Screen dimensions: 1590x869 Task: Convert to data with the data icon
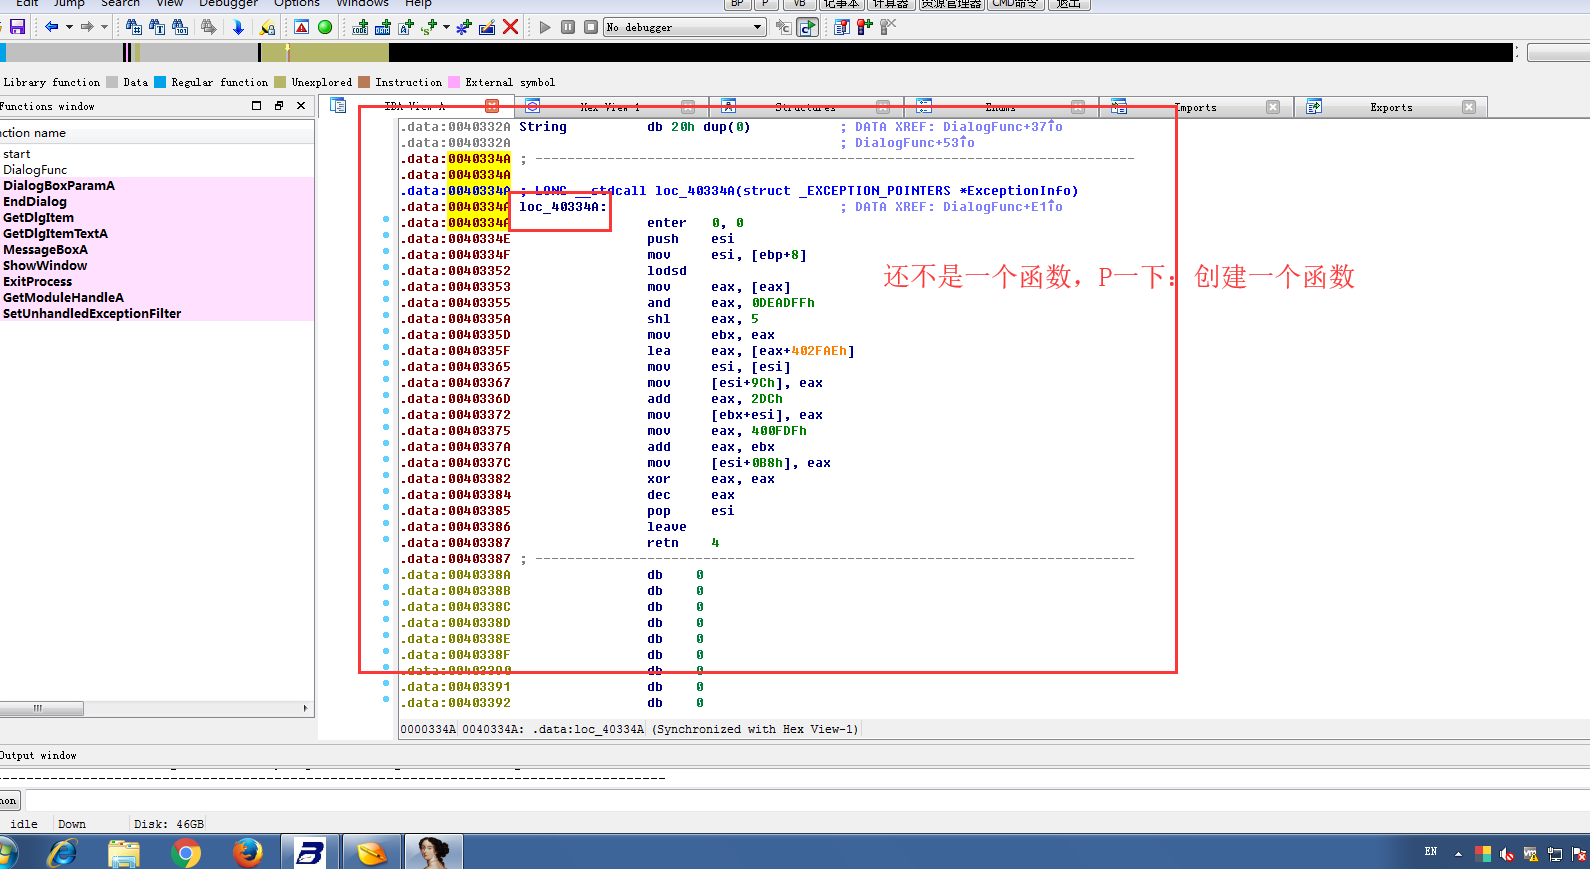click(383, 27)
